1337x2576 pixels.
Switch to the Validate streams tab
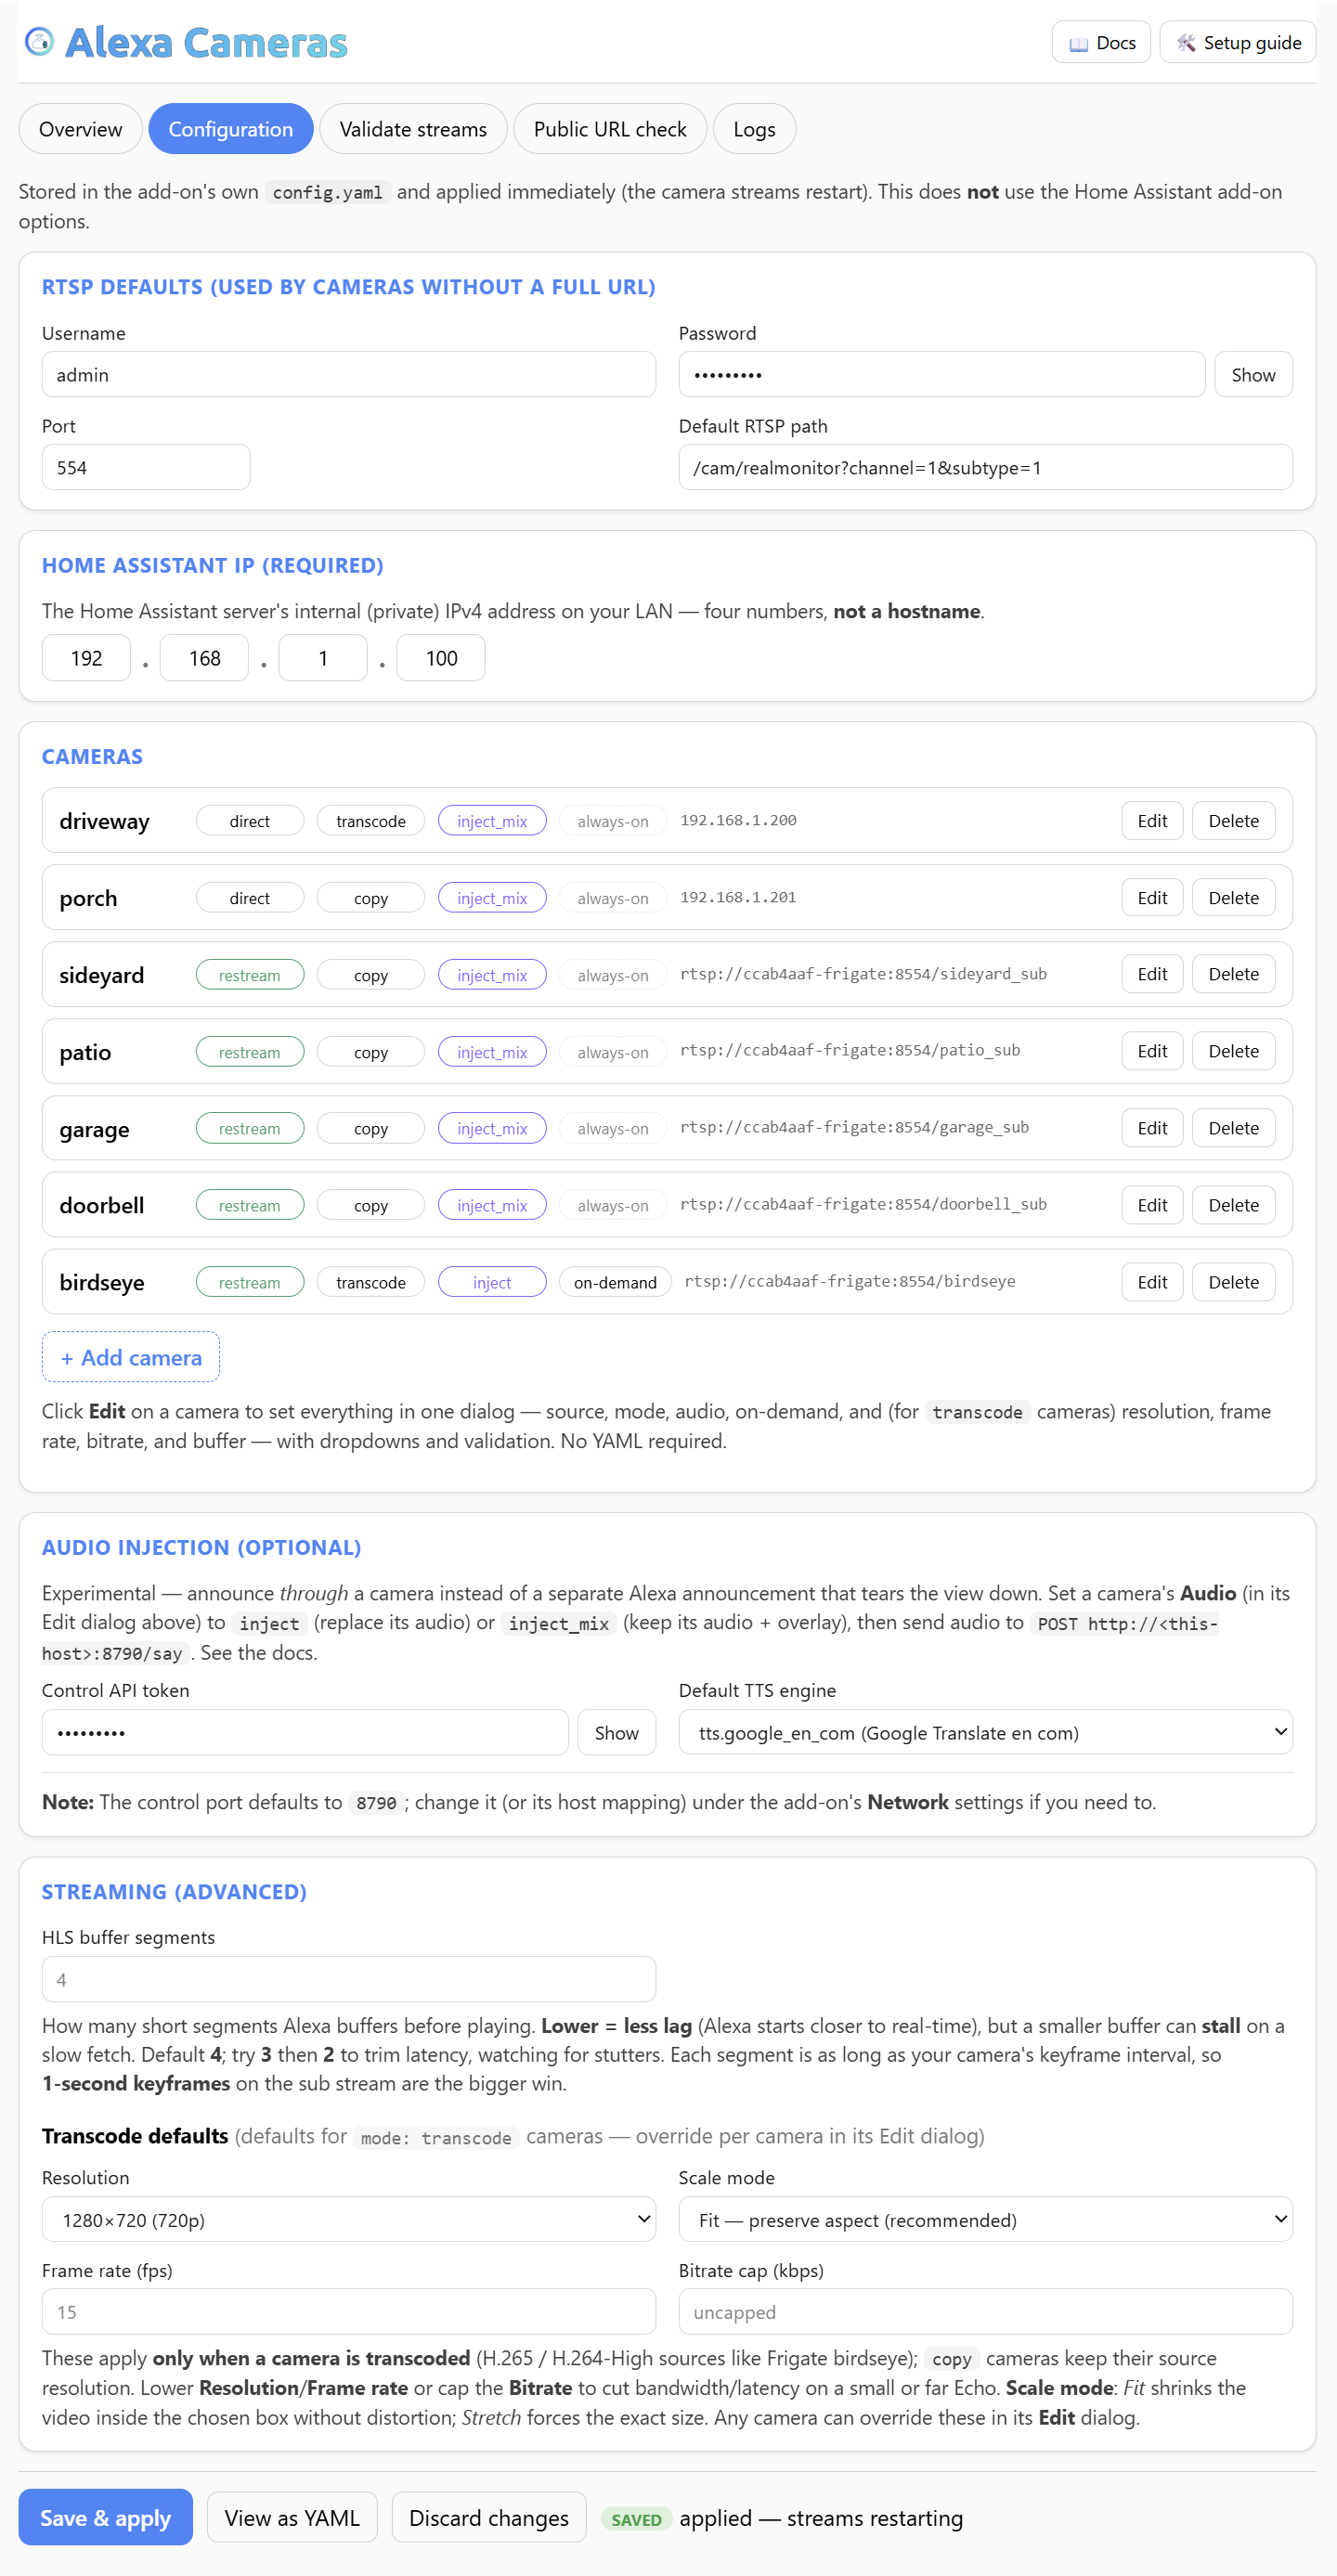coord(413,129)
